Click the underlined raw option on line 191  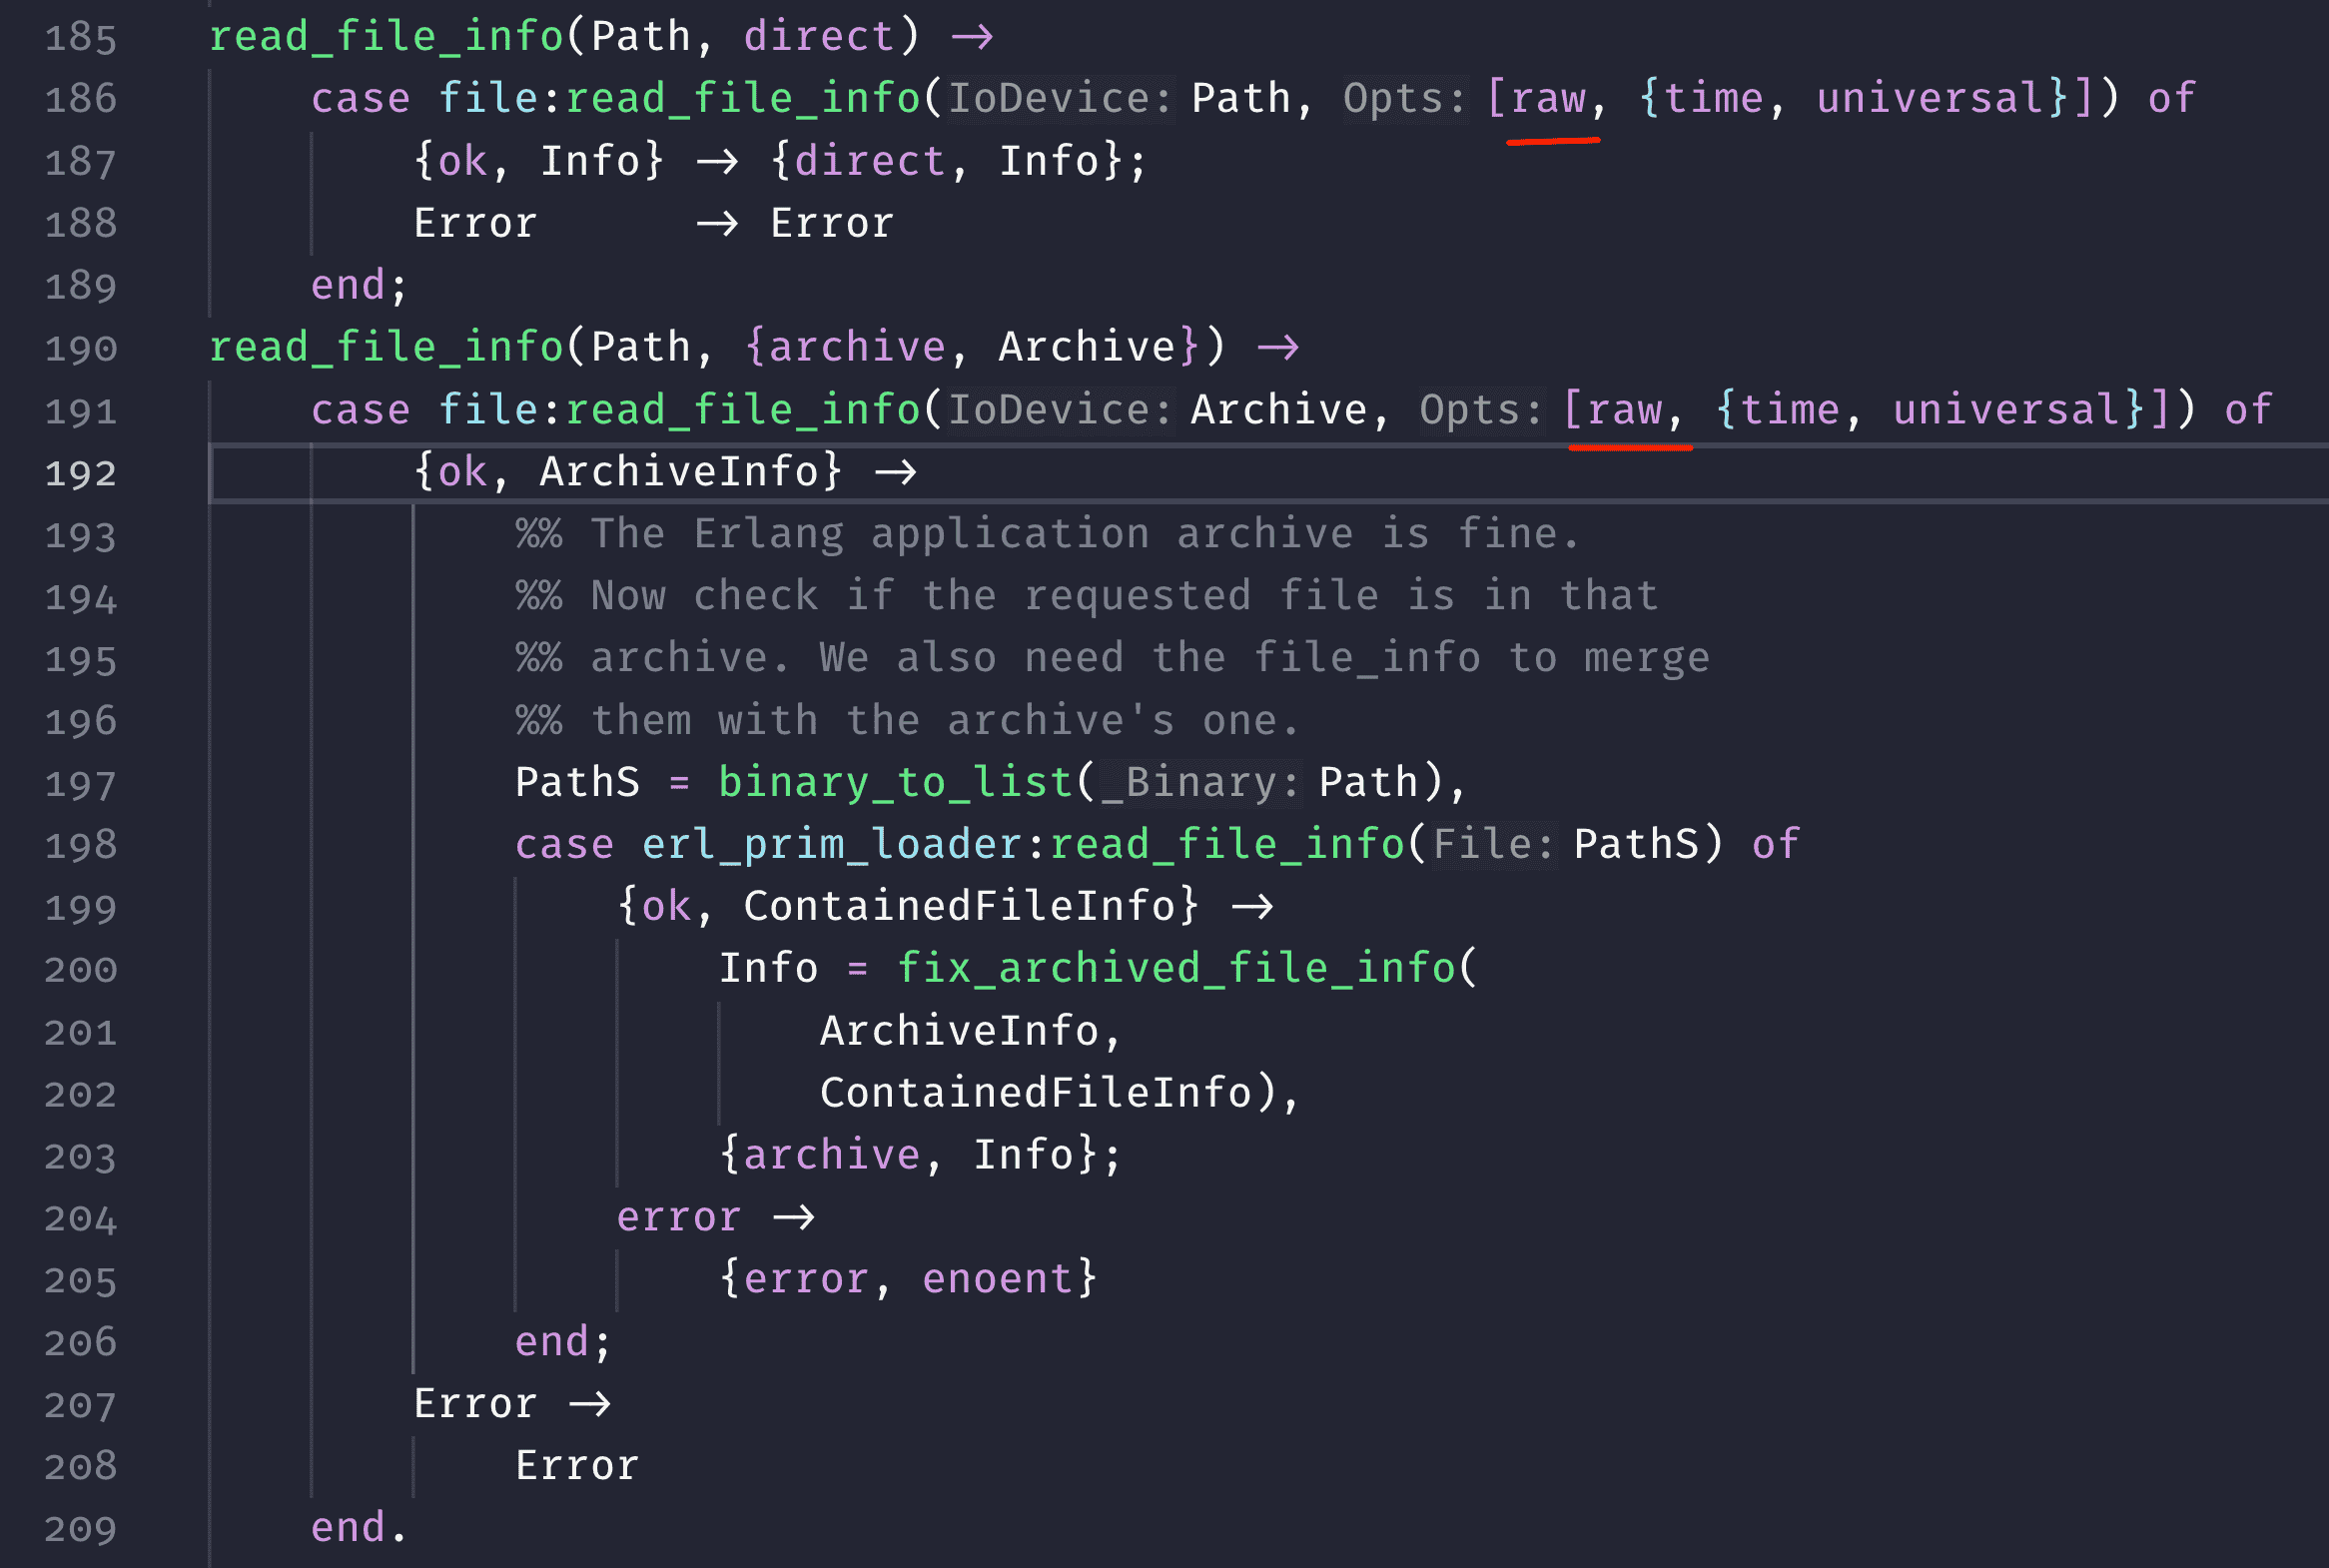coord(1624,410)
